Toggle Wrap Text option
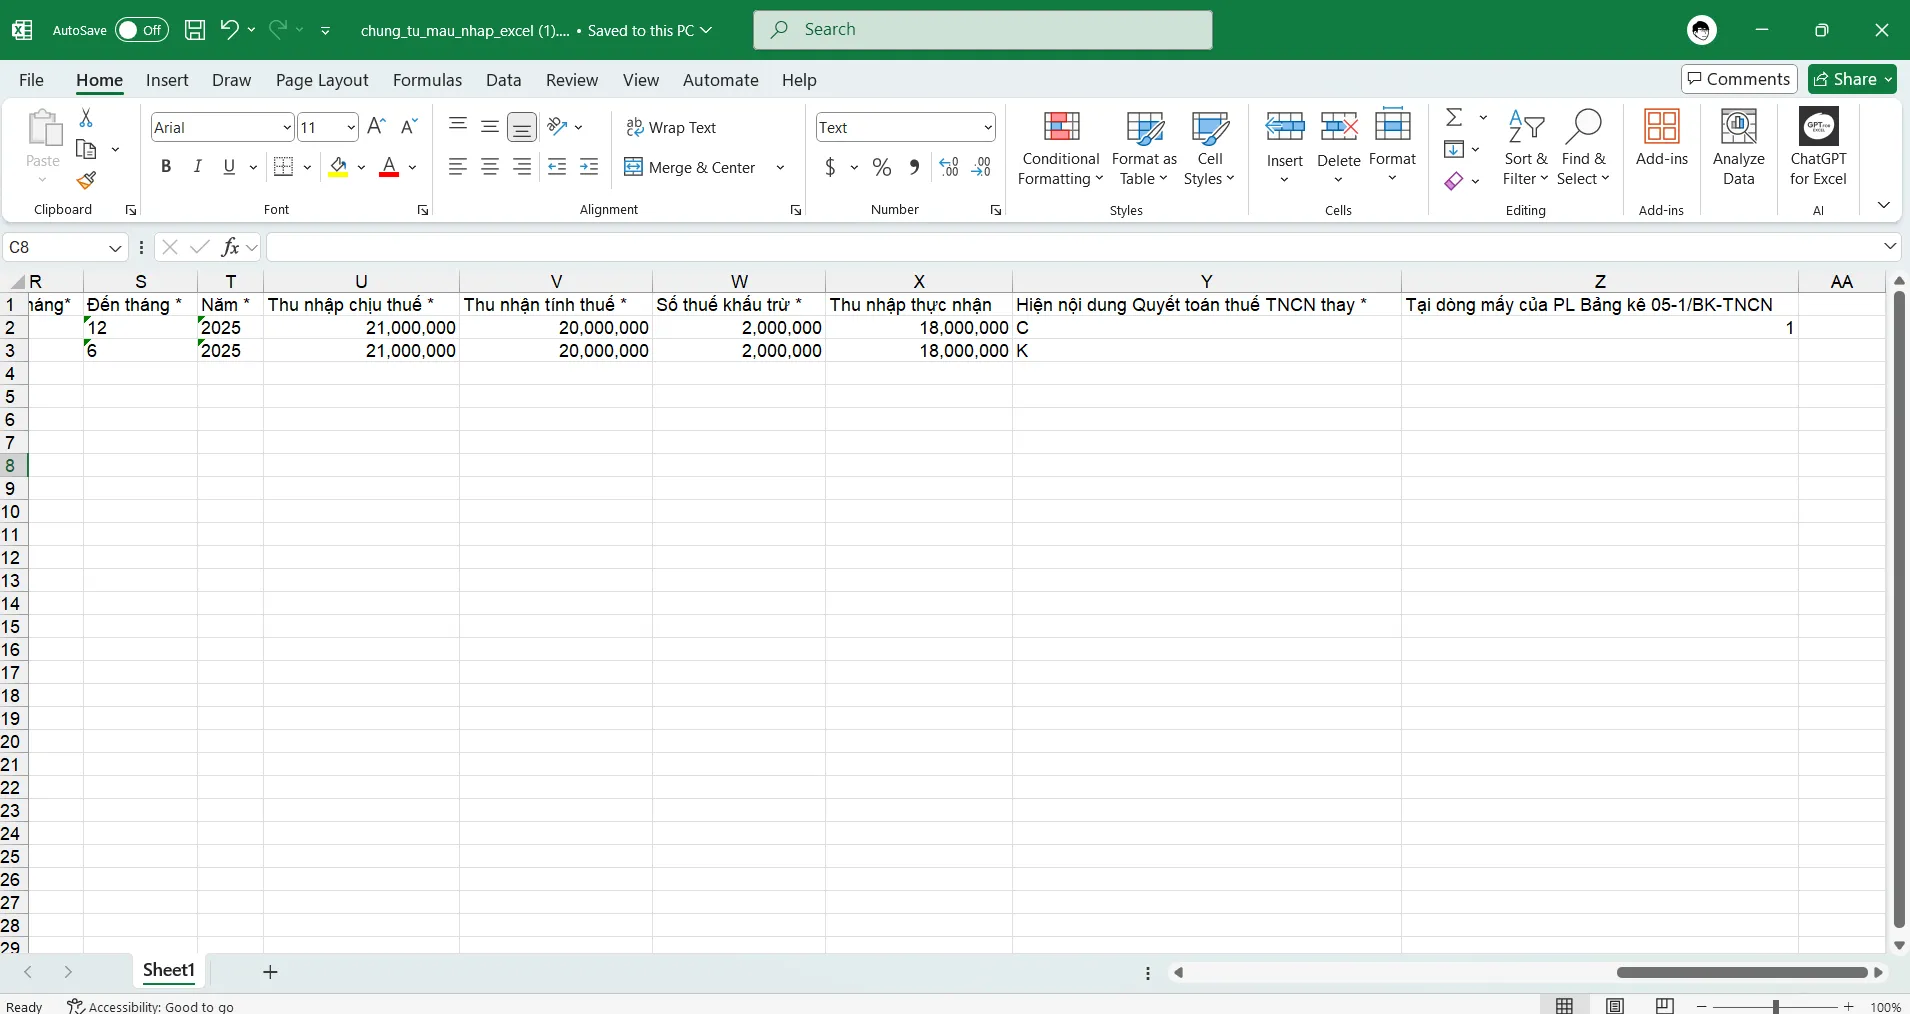The height and width of the screenshot is (1014, 1910). (671, 127)
